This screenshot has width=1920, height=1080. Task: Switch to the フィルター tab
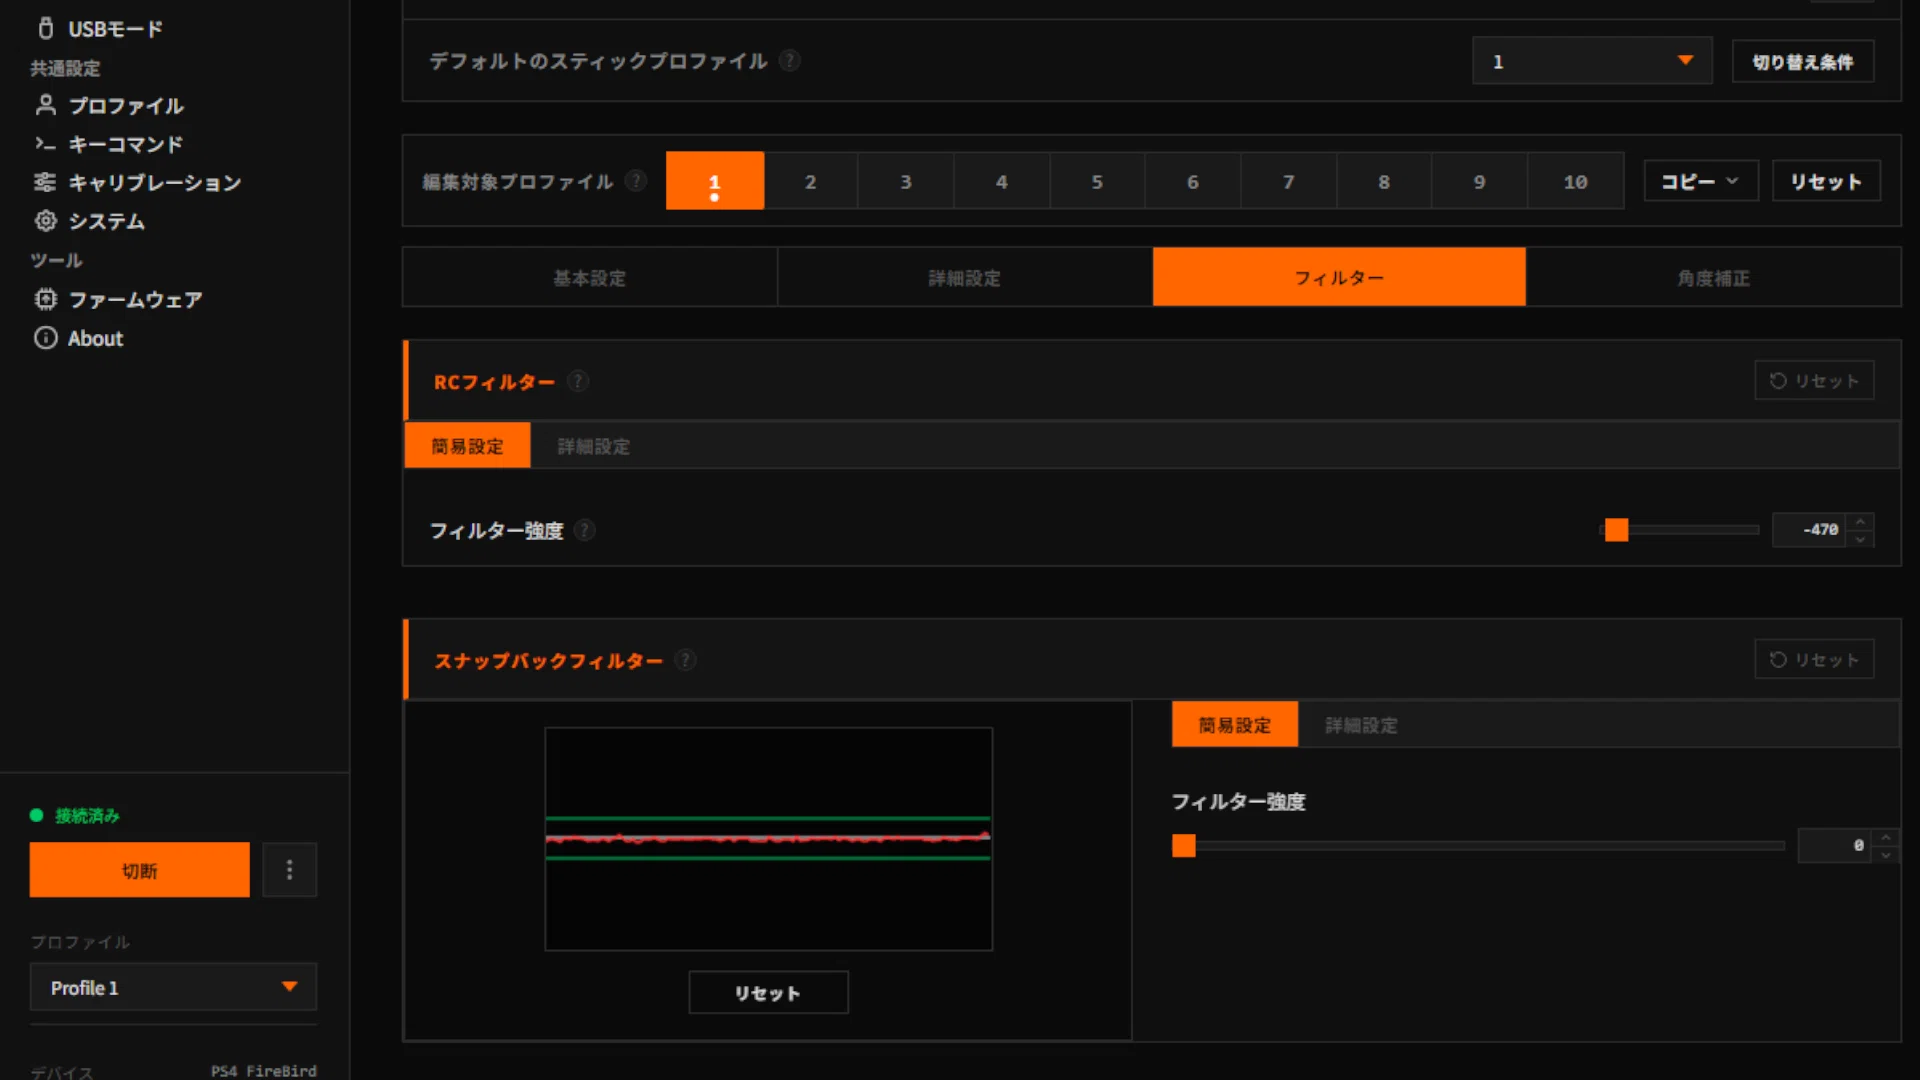(1339, 277)
